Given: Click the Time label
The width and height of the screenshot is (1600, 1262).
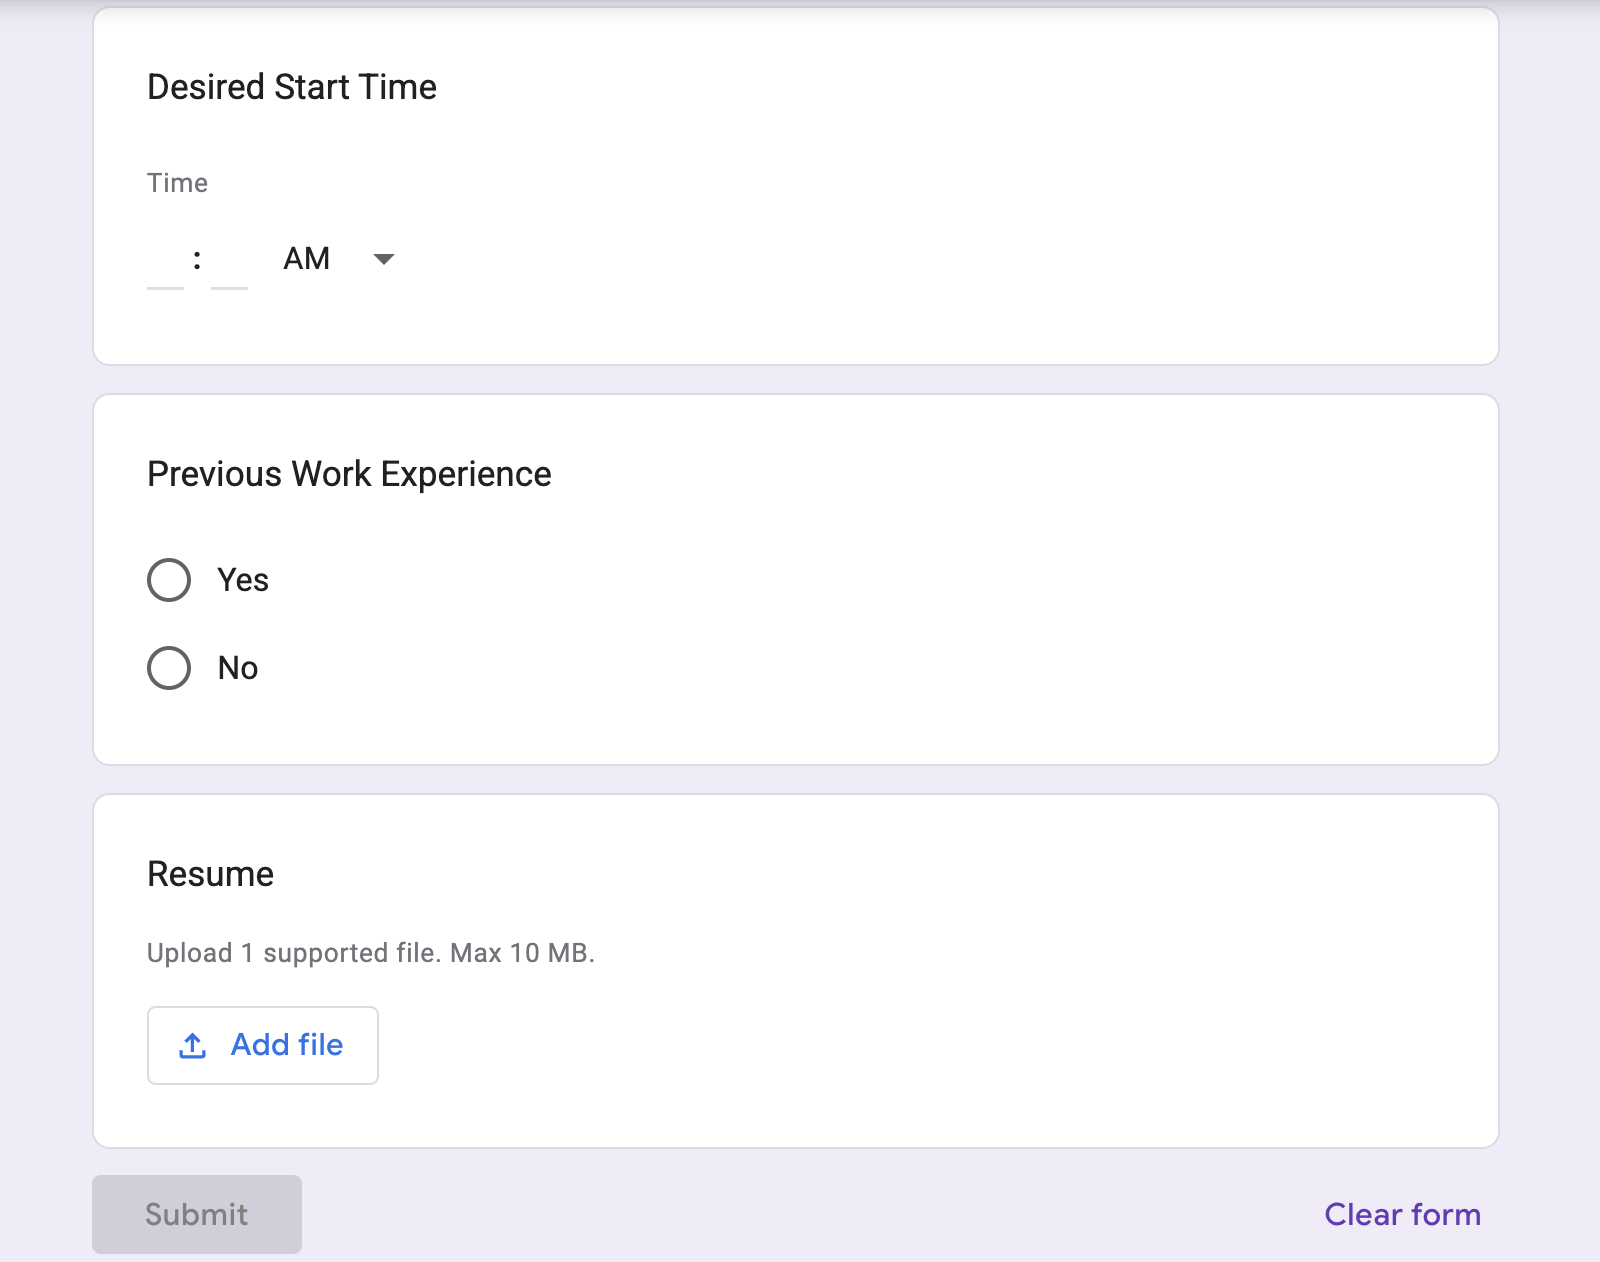Looking at the screenshot, I should click(177, 183).
